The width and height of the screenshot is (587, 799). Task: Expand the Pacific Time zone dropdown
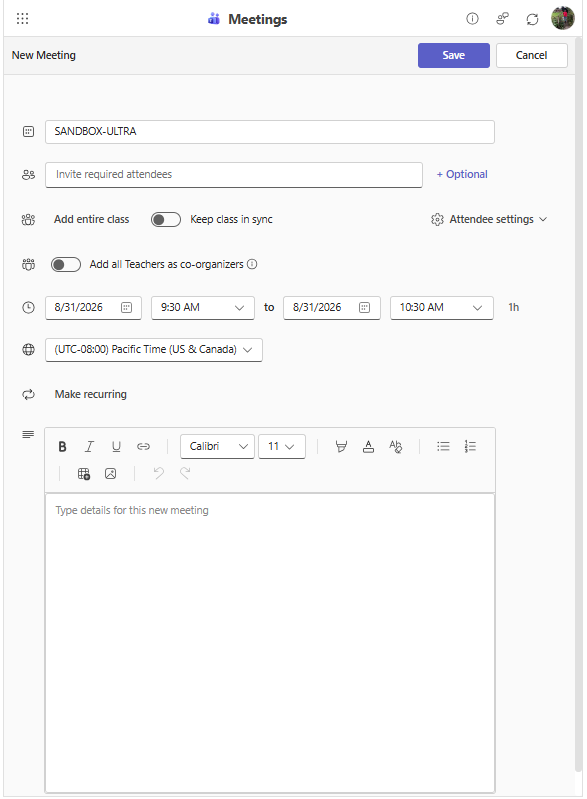pos(154,350)
